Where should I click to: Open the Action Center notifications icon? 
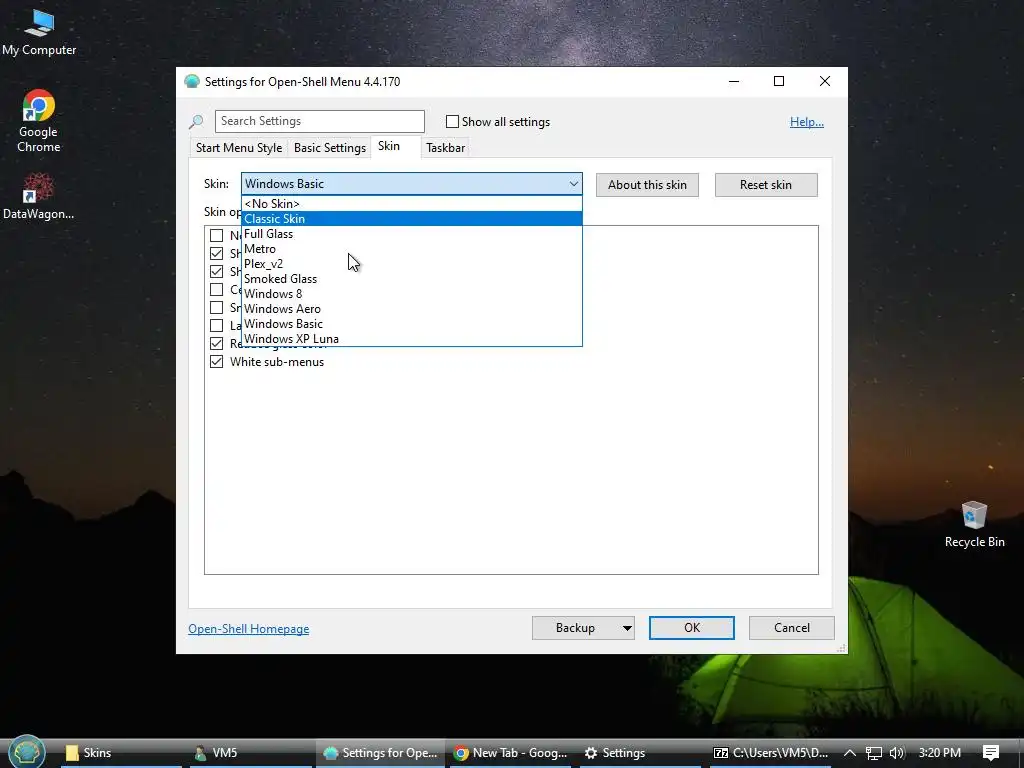[x=991, y=753]
